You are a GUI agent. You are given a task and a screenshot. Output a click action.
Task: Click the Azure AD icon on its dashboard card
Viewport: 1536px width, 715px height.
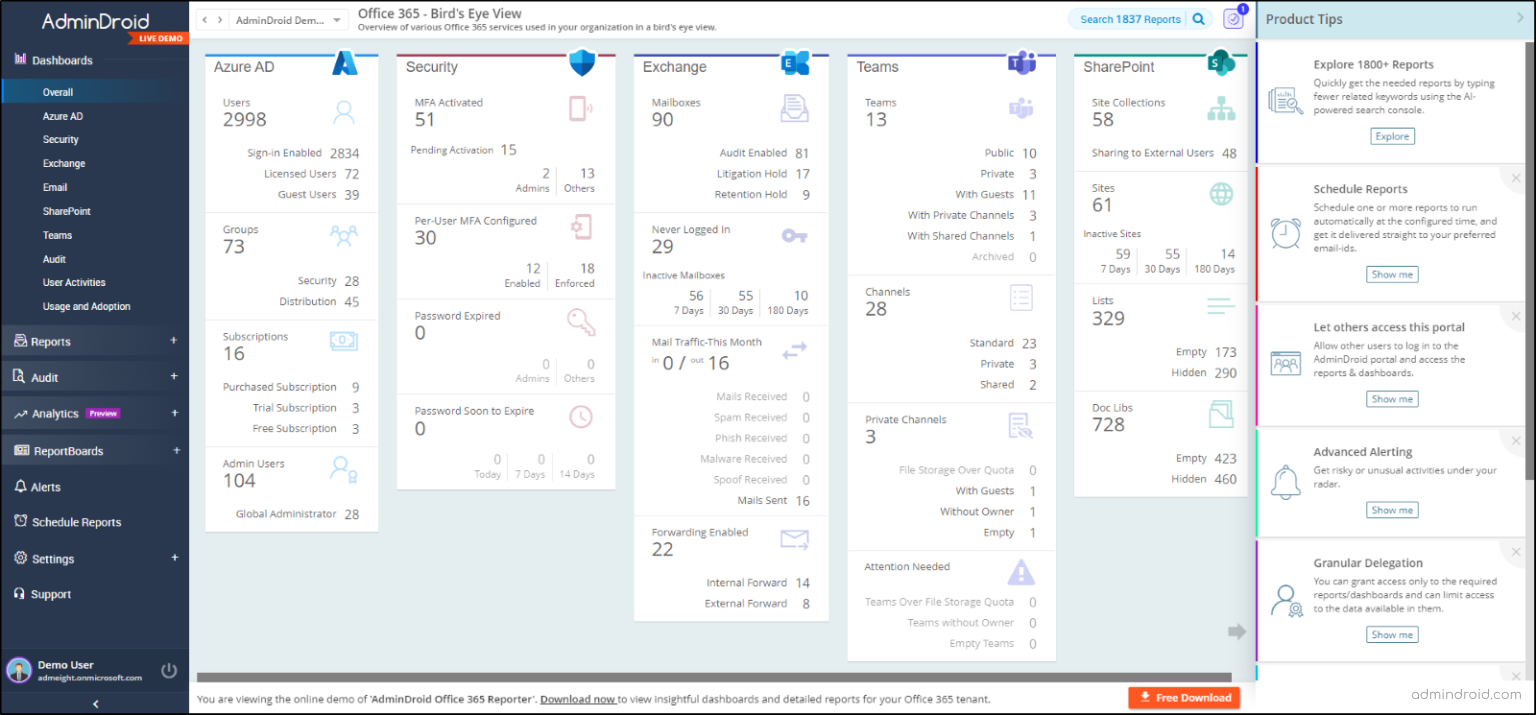pos(345,63)
